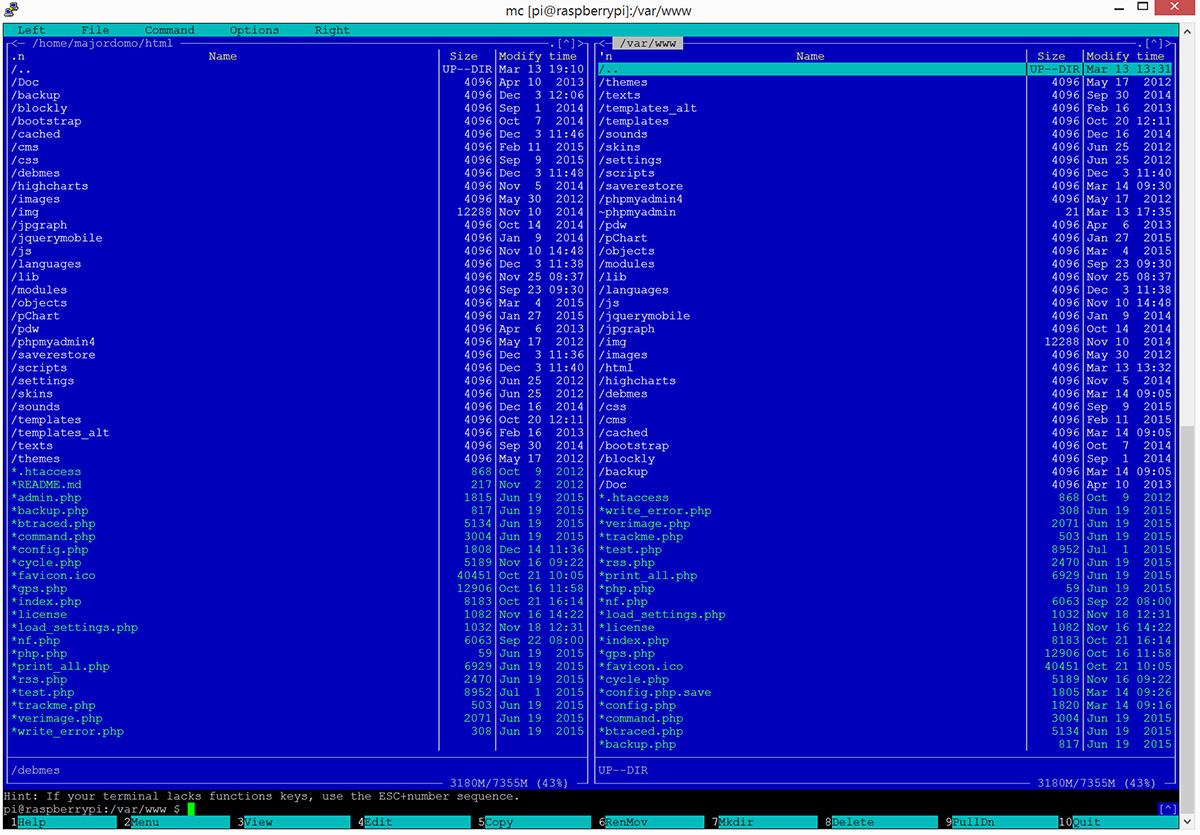This screenshot has height=835, width=1200.
Task: Sort left panel by Size column header
Action: 464,57
